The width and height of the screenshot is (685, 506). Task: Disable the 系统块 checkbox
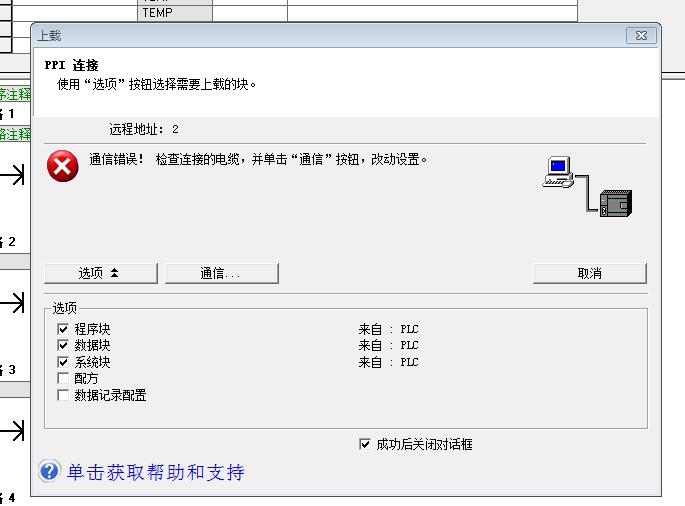click(64, 362)
